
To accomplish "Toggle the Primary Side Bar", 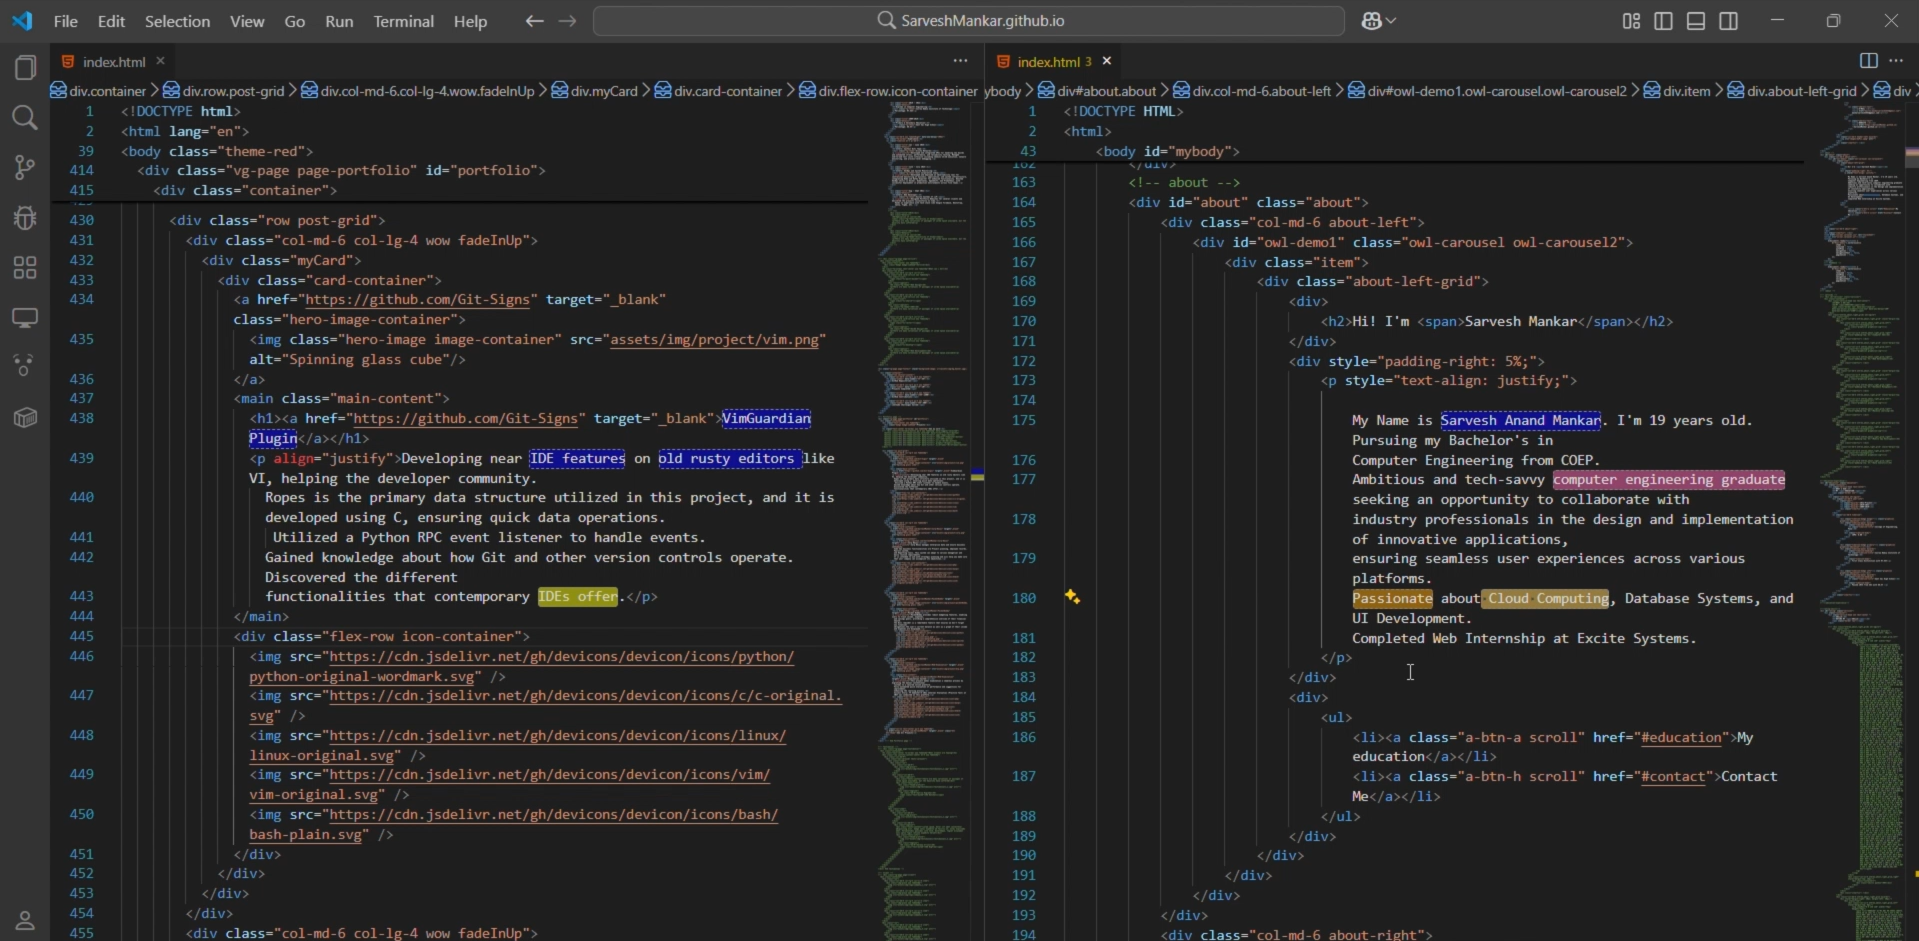I will [1663, 21].
